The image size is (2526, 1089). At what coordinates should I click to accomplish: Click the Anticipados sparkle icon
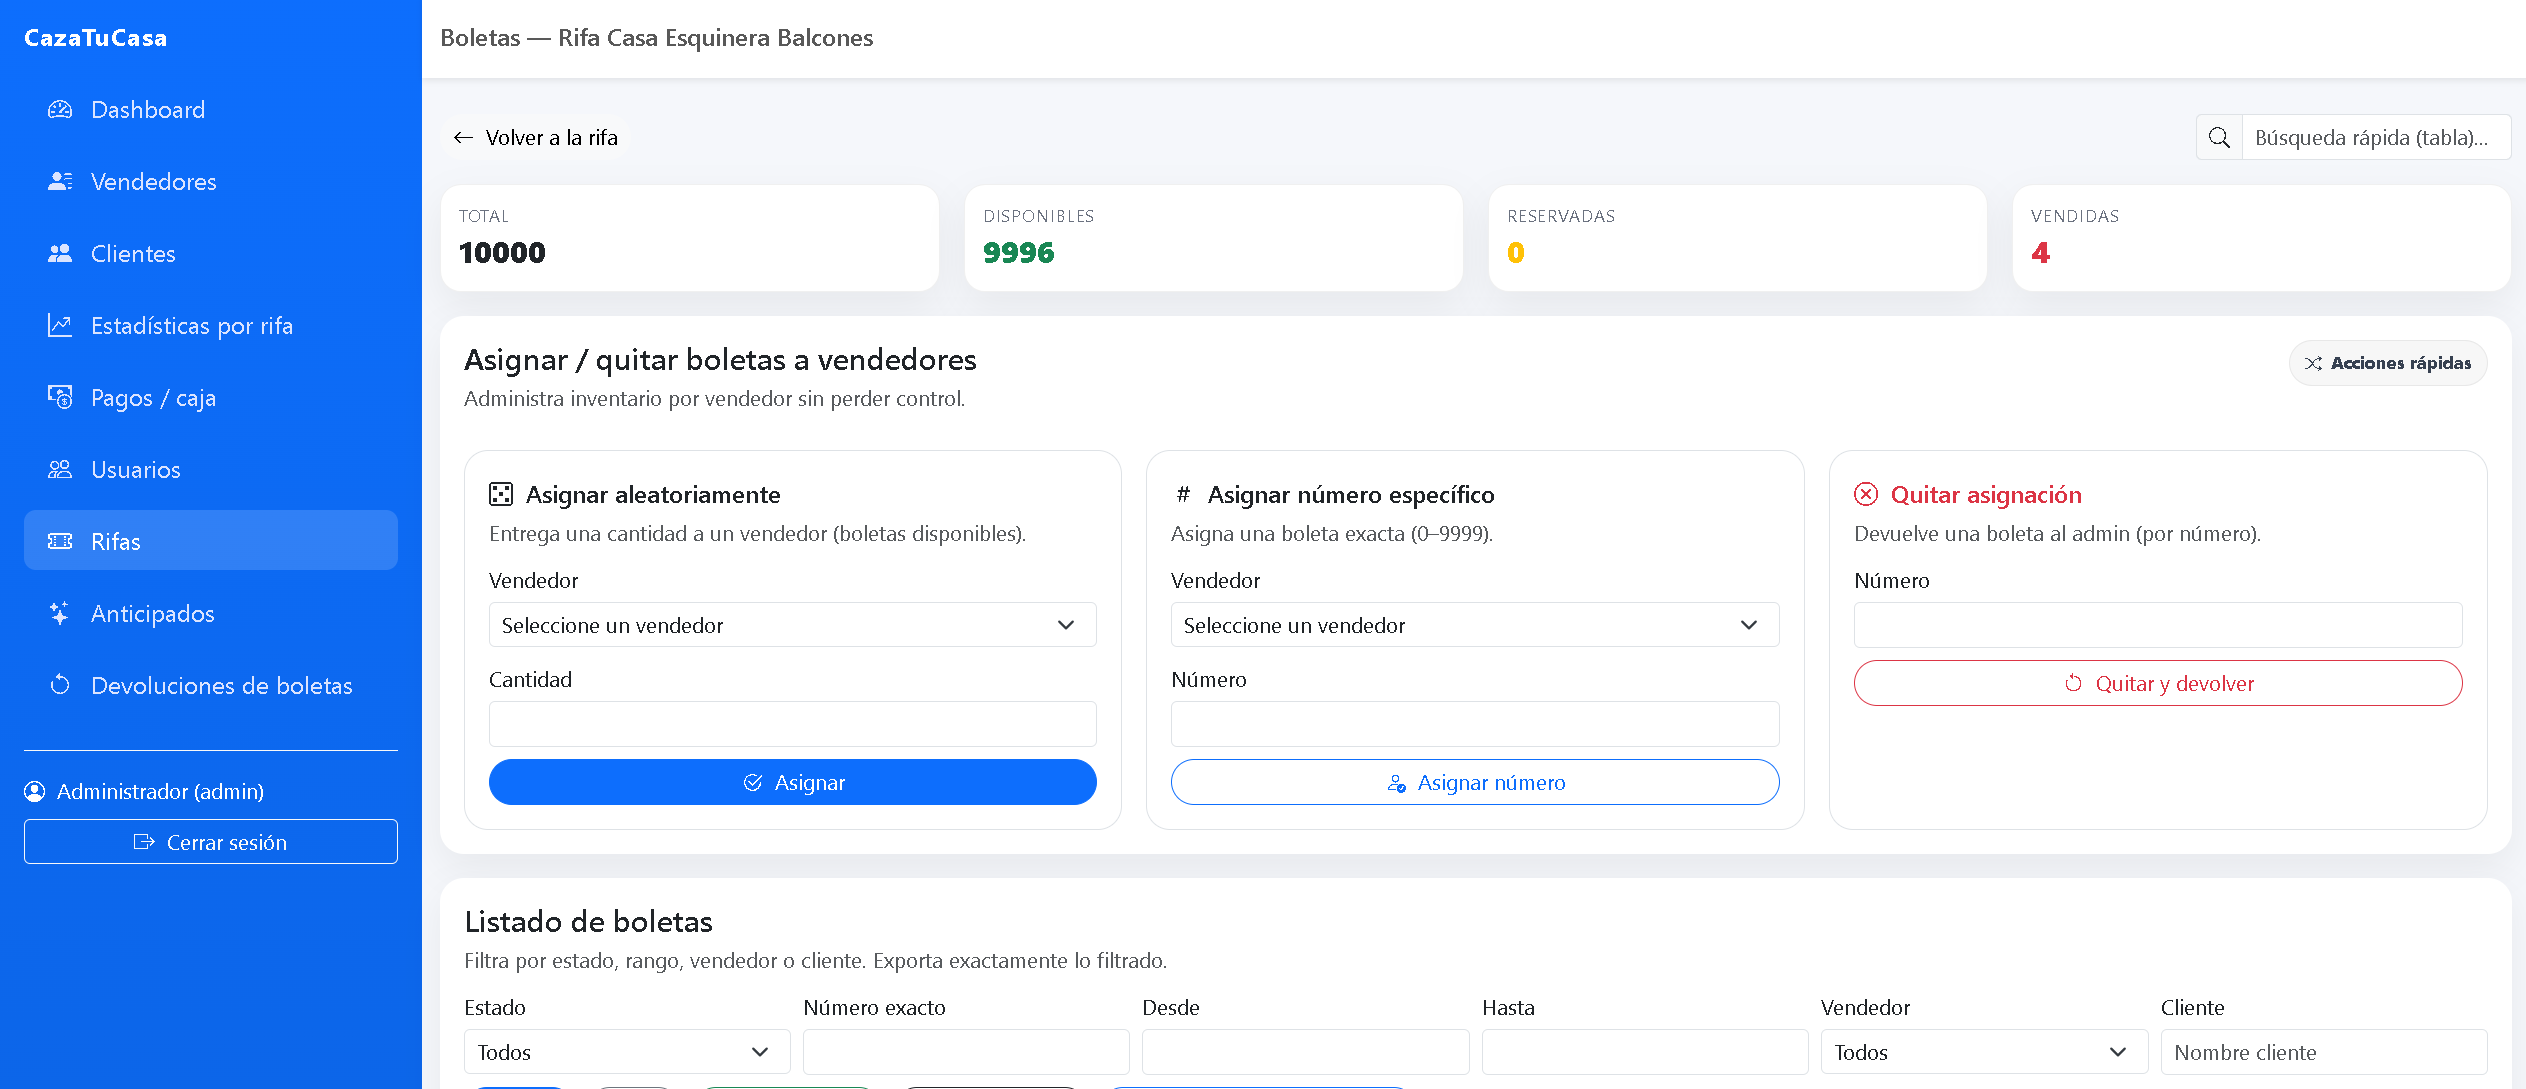coord(60,614)
